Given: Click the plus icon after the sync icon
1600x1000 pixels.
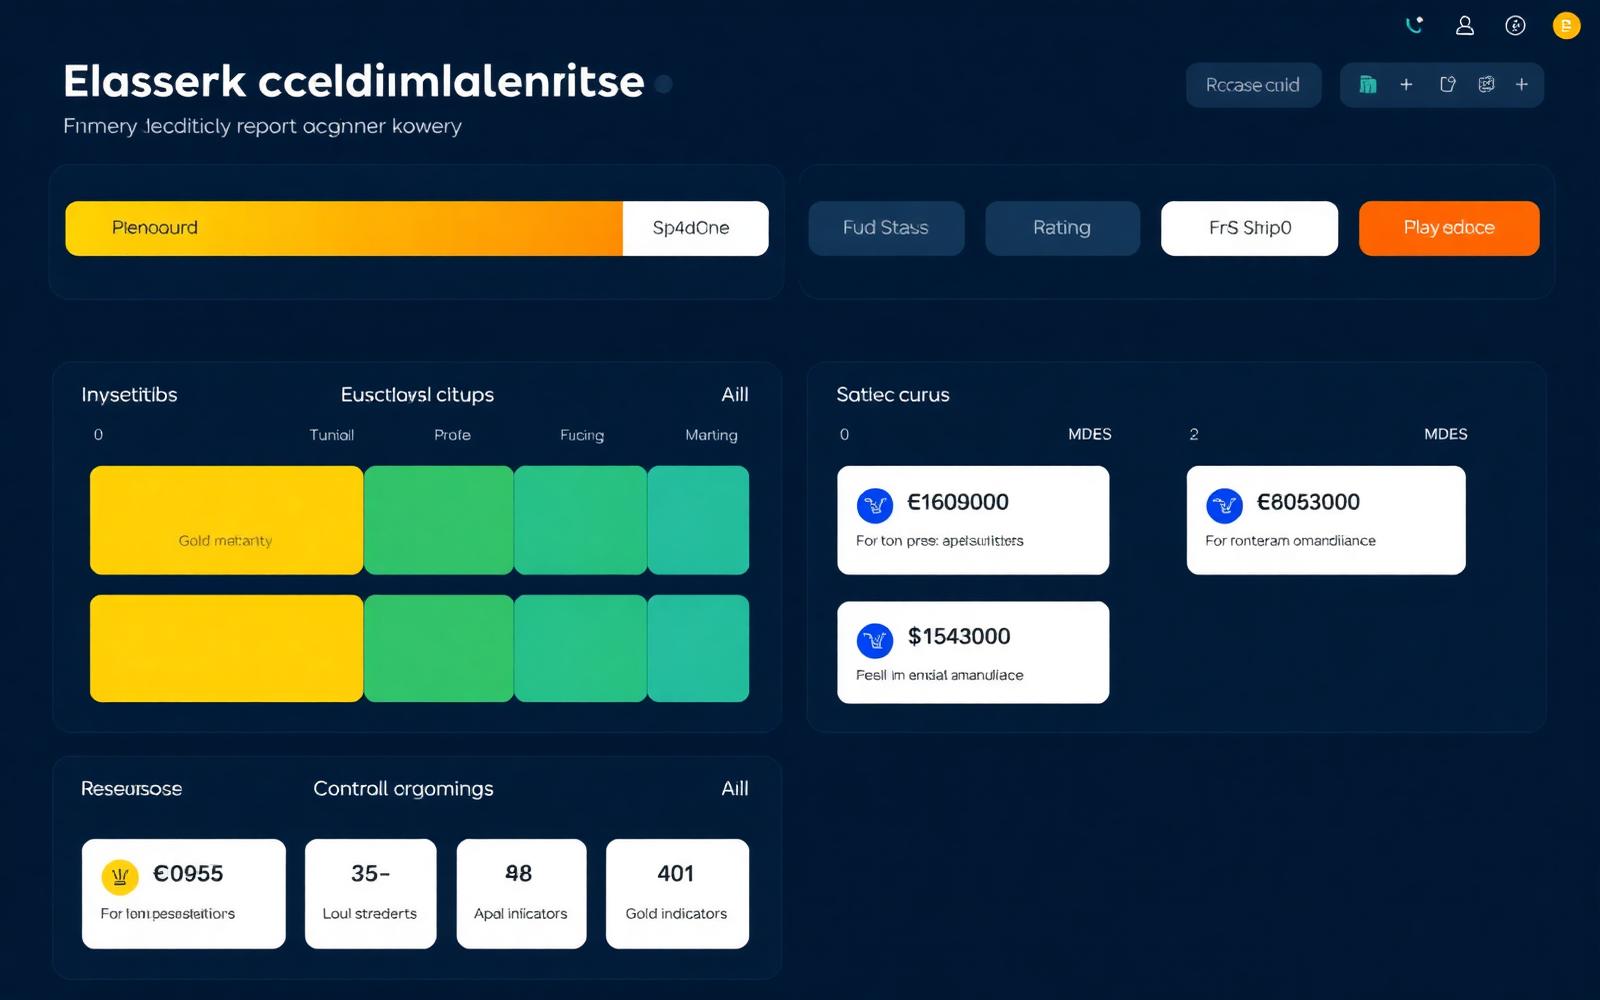Looking at the screenshot, I should [1522, 85].
